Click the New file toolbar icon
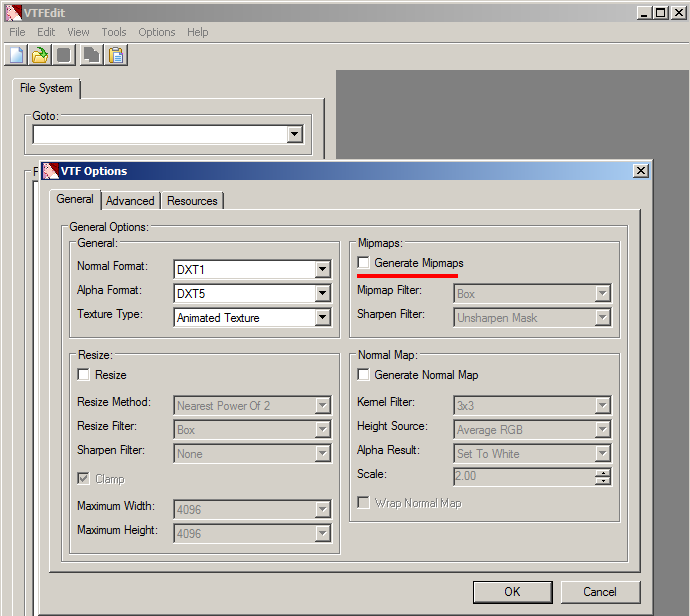The height and width of the screenshot is (616, 690). pos(16,55)
